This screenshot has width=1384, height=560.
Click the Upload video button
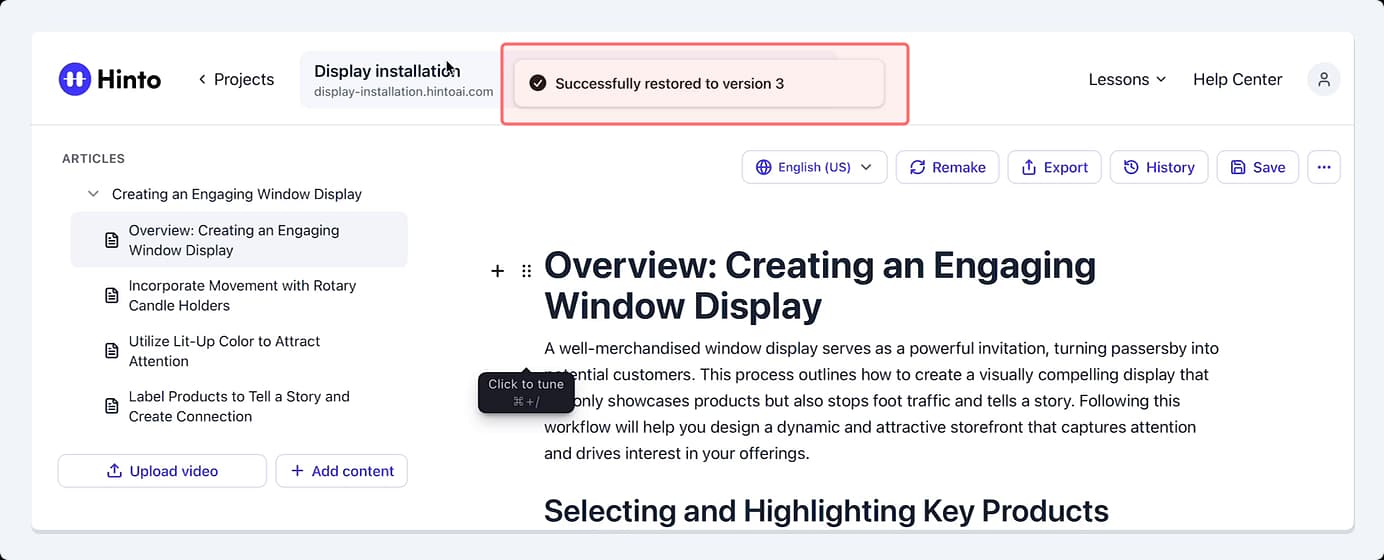pos(162,471)
